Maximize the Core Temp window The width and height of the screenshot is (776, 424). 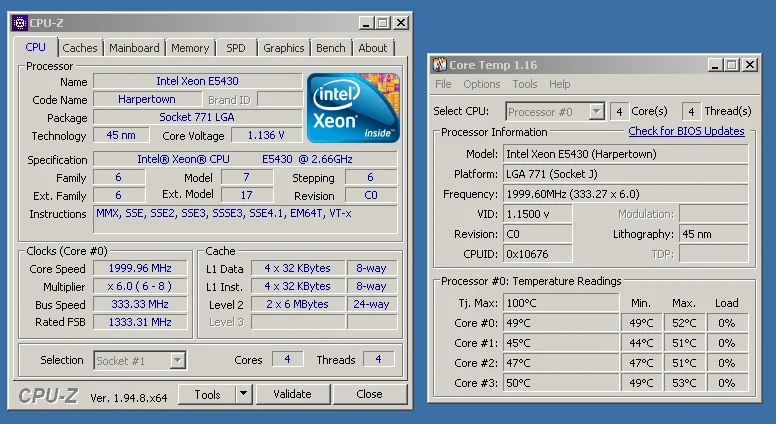pos(731,65)
